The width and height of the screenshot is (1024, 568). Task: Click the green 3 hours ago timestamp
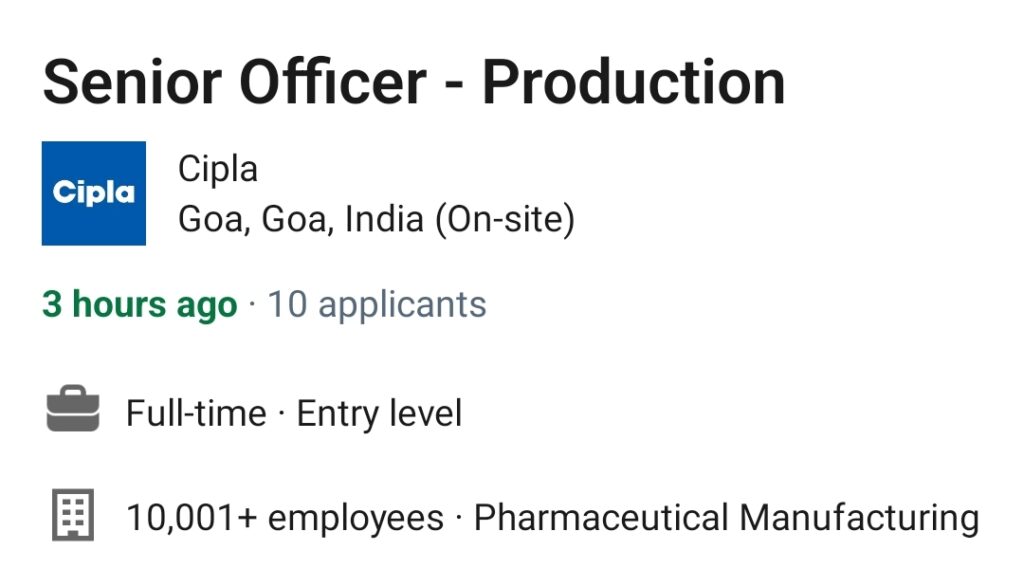tap(140, 305)
